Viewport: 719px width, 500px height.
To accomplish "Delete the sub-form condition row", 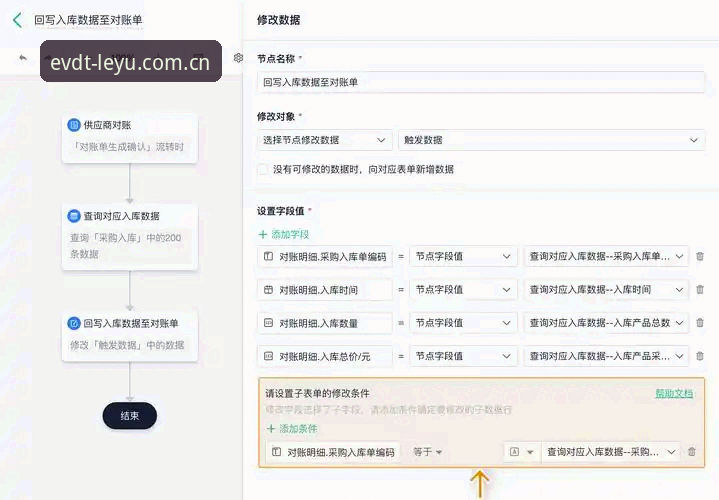I will click(x=692, y=452).
